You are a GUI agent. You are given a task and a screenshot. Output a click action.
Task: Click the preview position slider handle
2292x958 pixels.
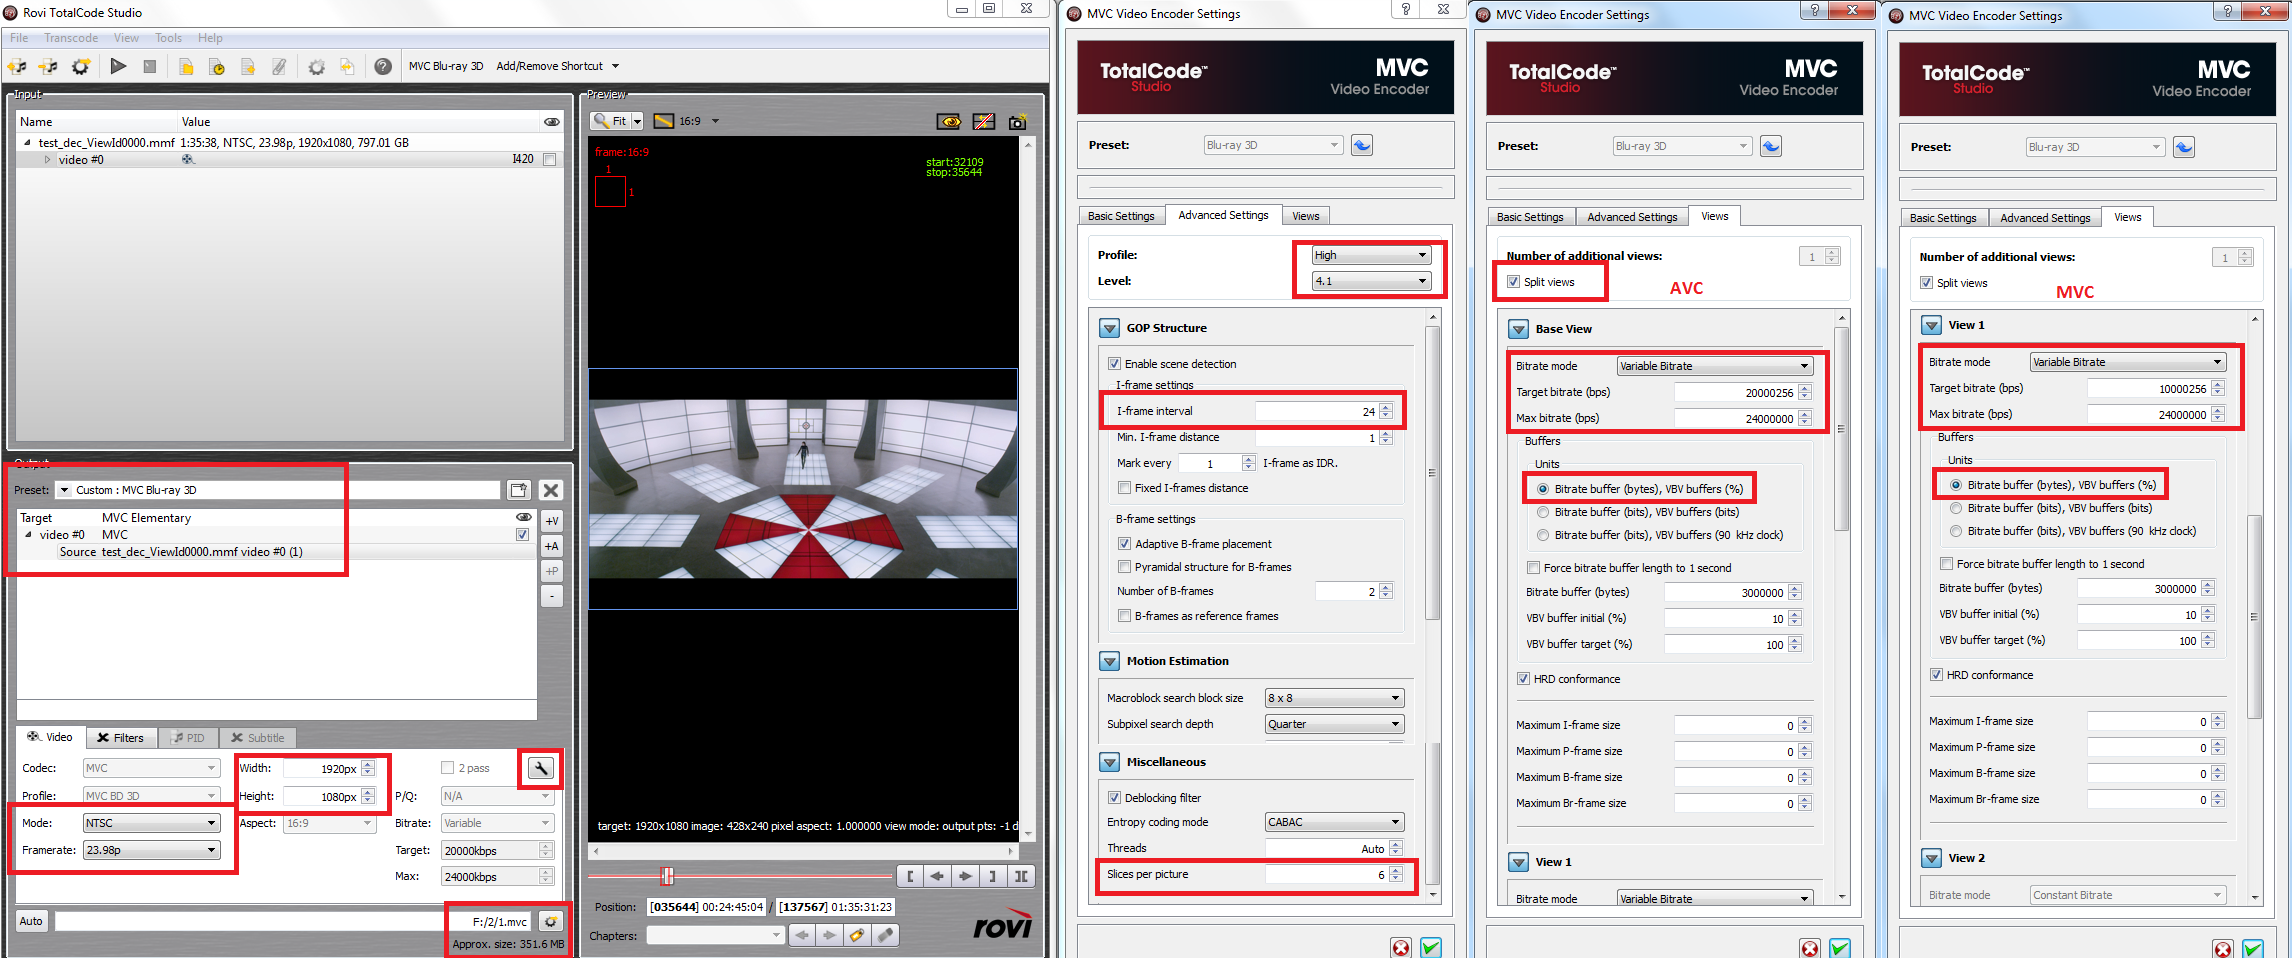[x=667, y=876]
